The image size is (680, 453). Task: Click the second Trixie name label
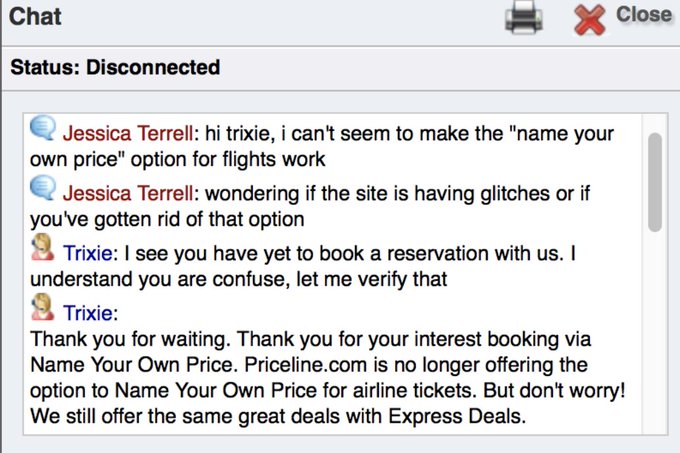coord(88,313)
